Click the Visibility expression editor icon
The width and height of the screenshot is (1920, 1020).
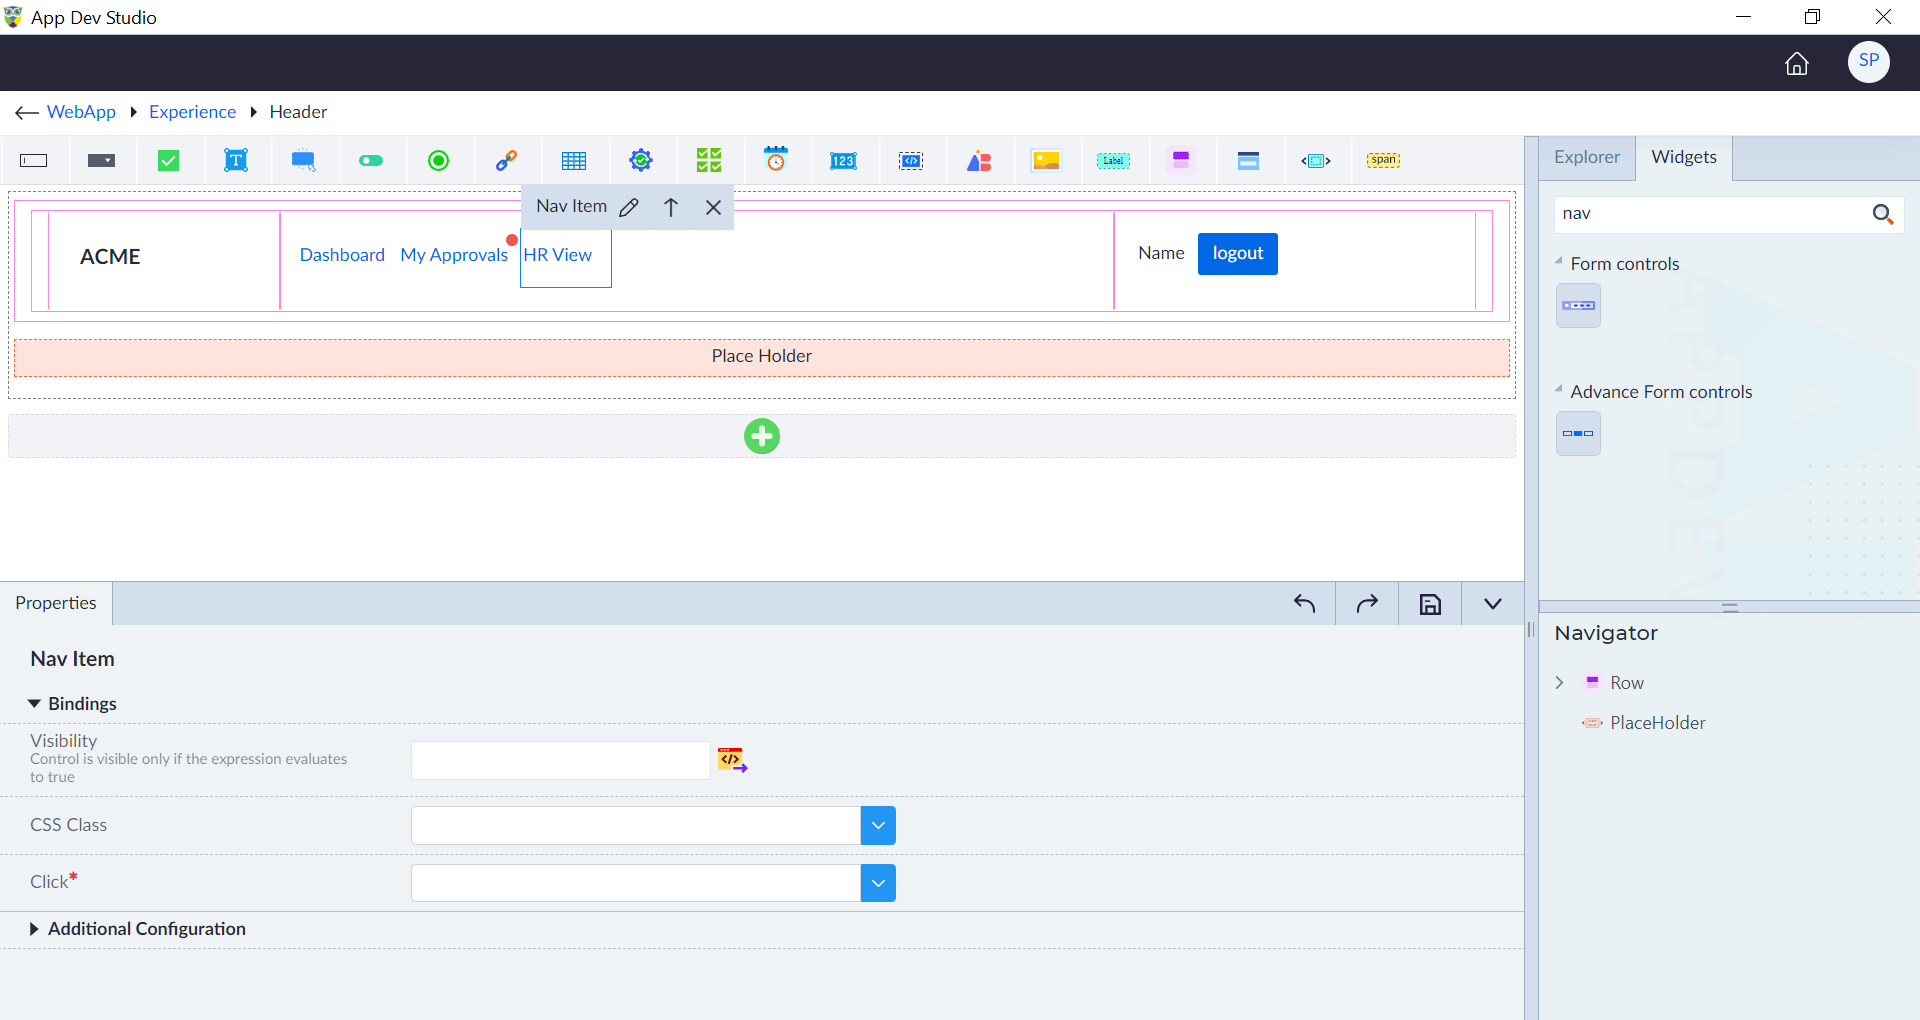click(x=733, y=760)
